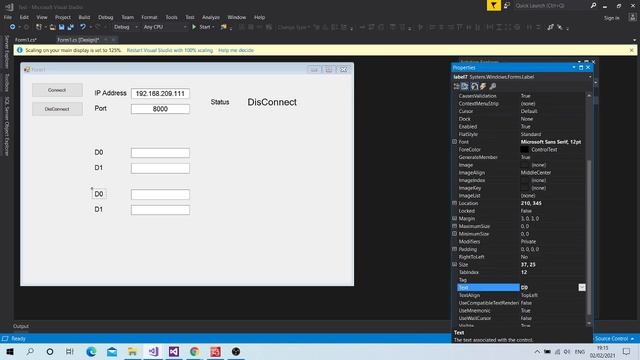Open the Windows Action Center notification icon

[x=627, y=351]
